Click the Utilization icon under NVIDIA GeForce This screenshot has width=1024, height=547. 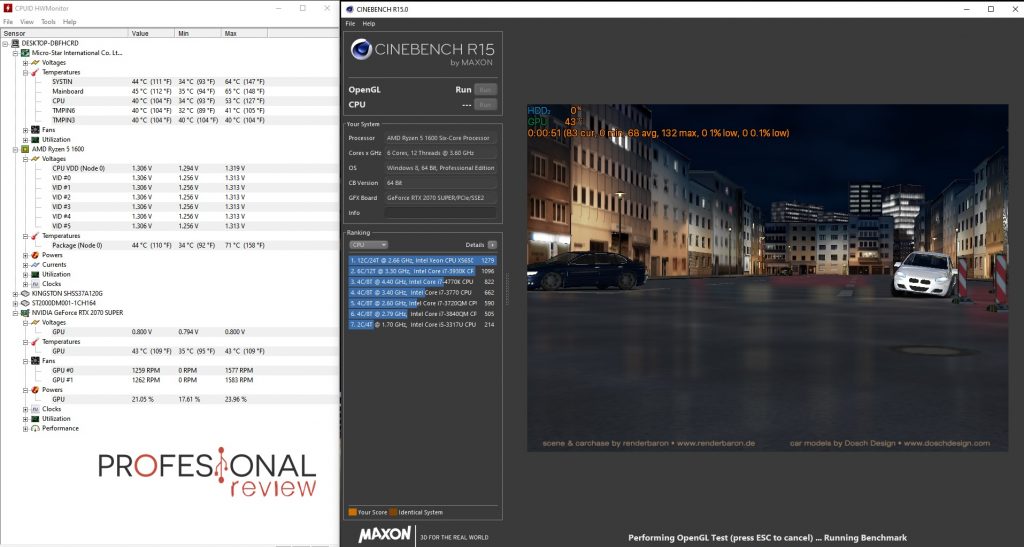(35, 418)
